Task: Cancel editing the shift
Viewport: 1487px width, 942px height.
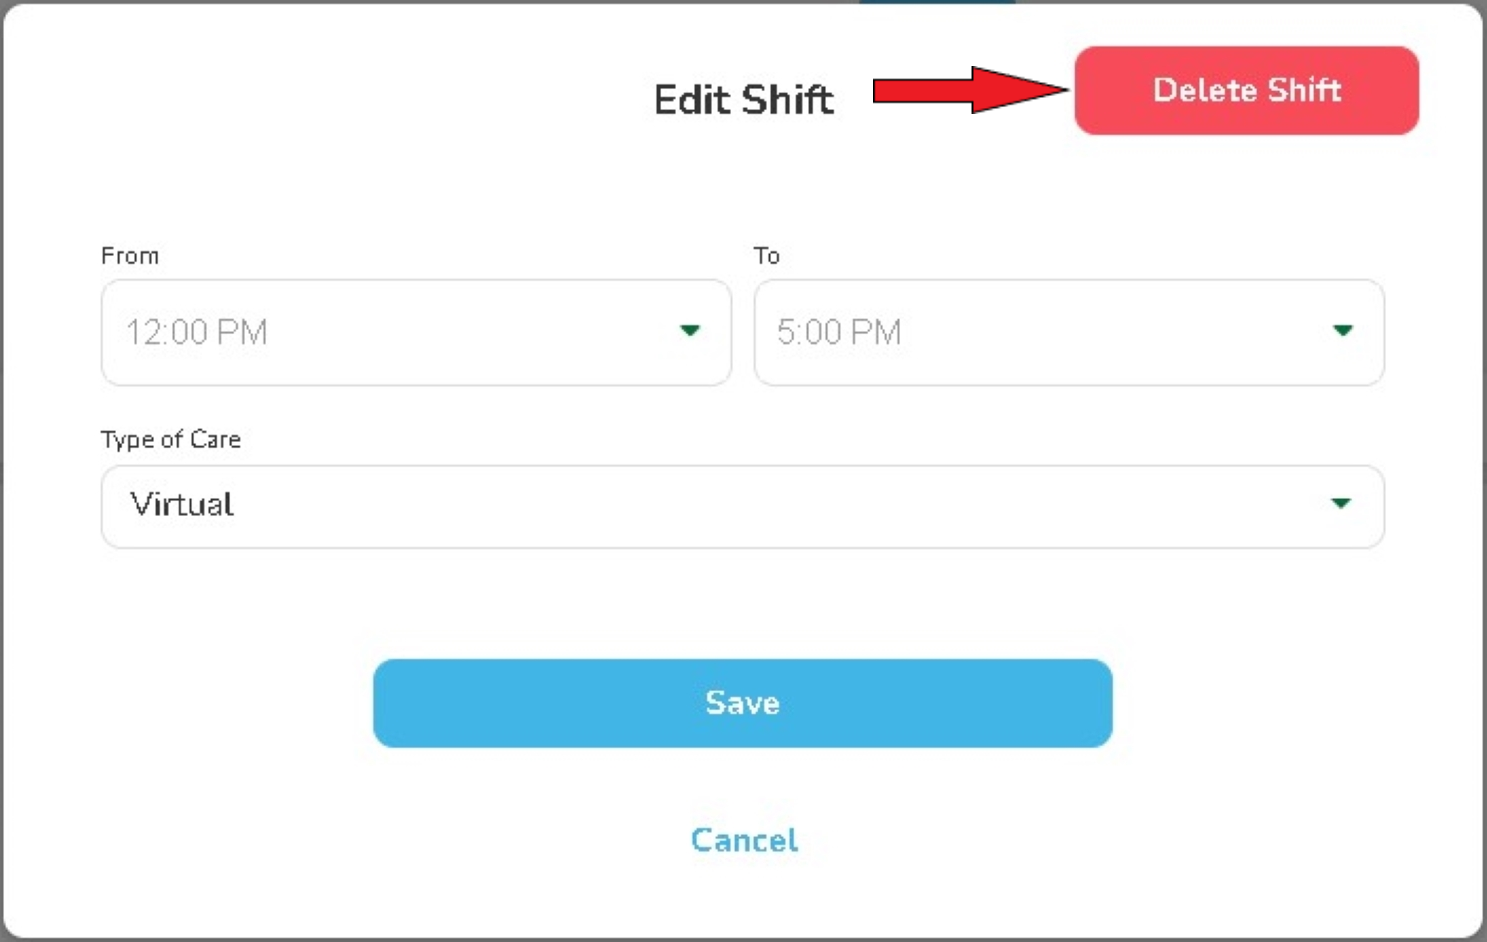Action: [x=744, y=840]
